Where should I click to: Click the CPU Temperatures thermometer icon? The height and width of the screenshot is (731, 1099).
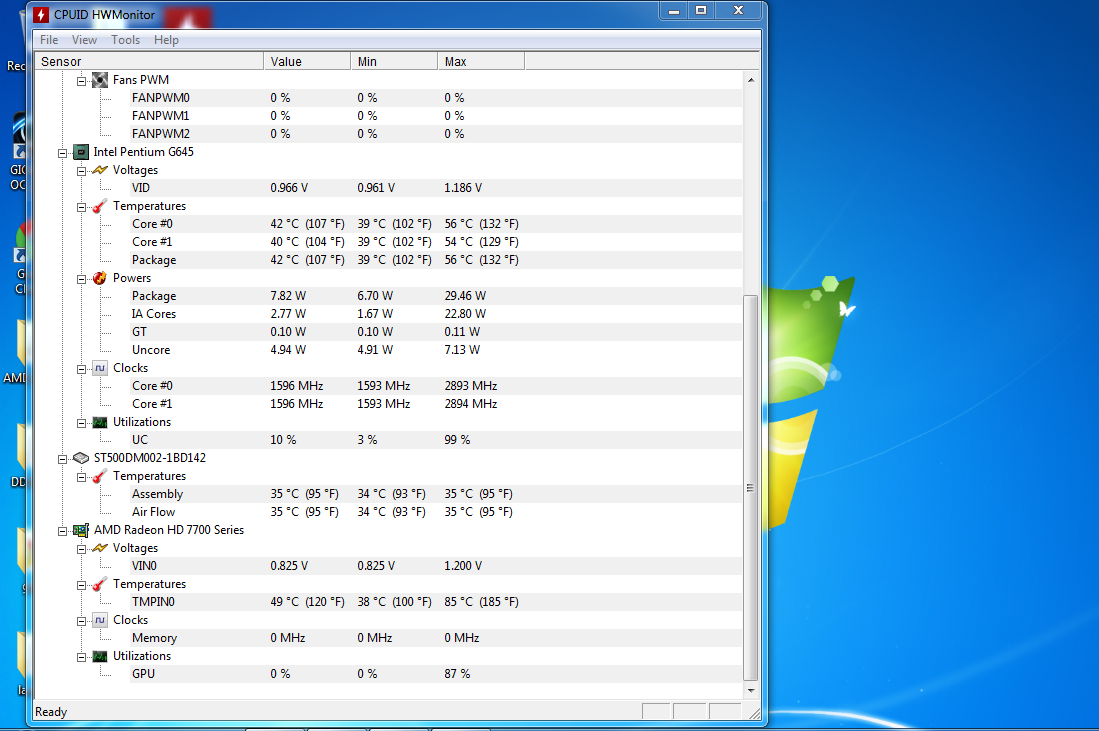pyautogui.click(x=100, y=206)
